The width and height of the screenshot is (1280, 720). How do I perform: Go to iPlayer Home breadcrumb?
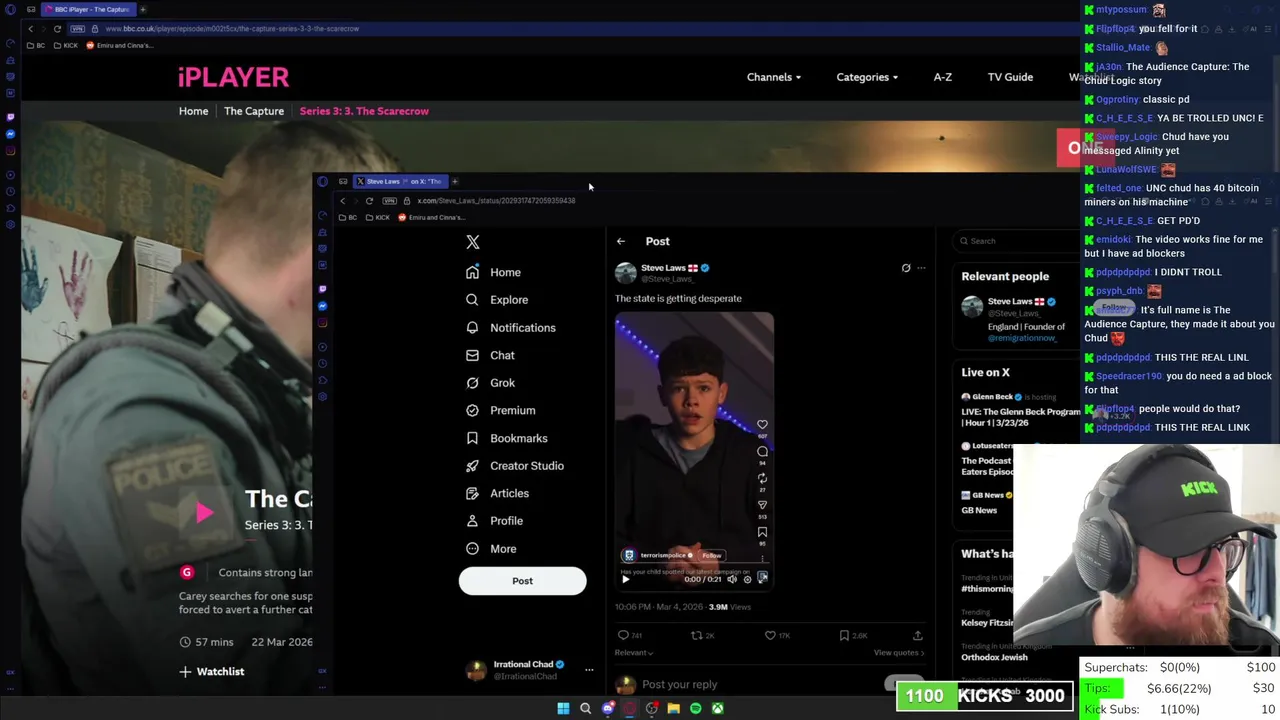[x=194, y=111]
